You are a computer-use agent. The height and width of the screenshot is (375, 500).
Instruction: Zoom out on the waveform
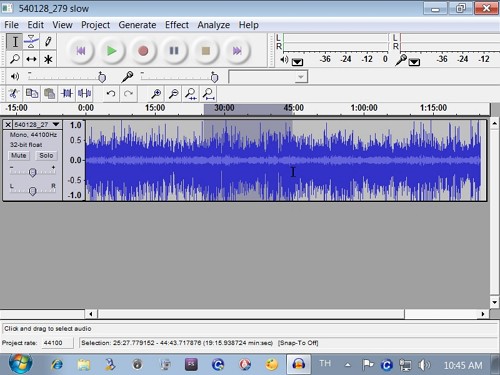(x=174, y=94)
